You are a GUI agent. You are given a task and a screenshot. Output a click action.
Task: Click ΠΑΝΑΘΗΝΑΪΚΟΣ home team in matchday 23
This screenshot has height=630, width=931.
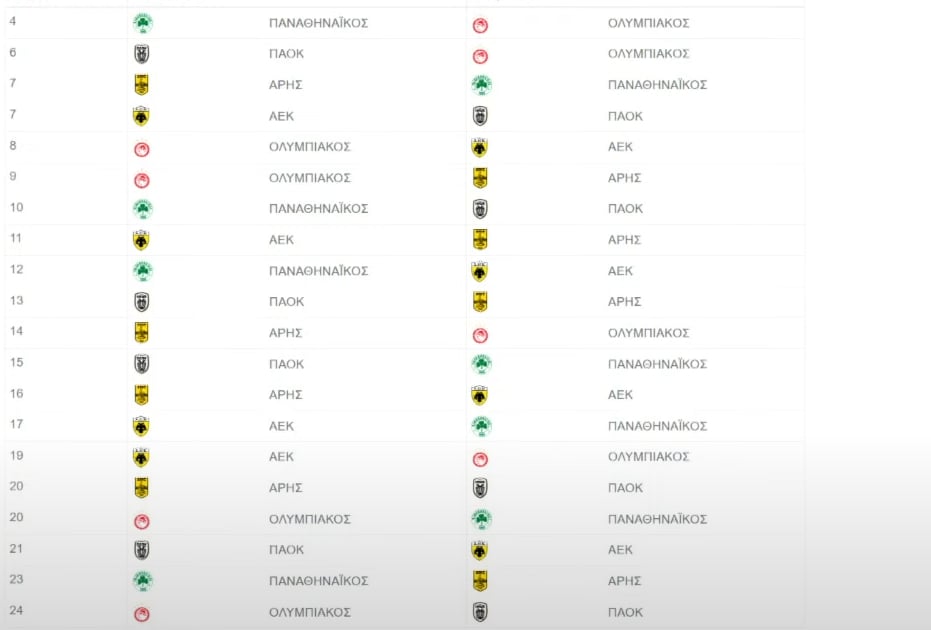click(318, 581)
